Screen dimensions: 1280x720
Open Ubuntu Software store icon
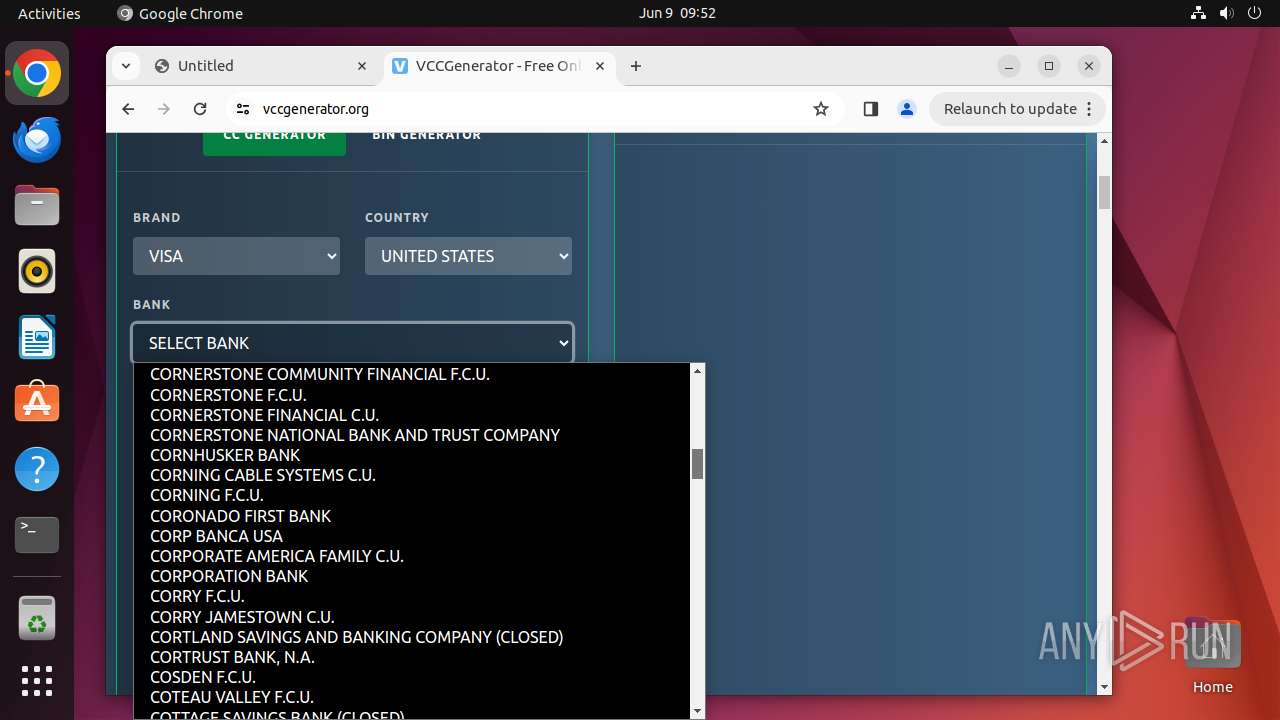(x=37, y=403)
